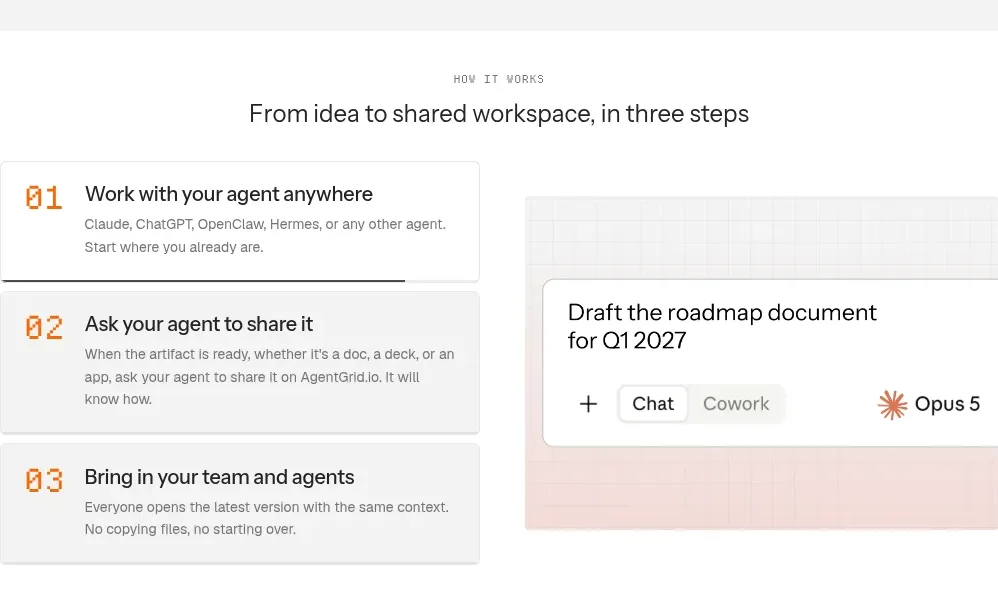
Task: Click the orange 02 step number
Action: coord(43,328)
